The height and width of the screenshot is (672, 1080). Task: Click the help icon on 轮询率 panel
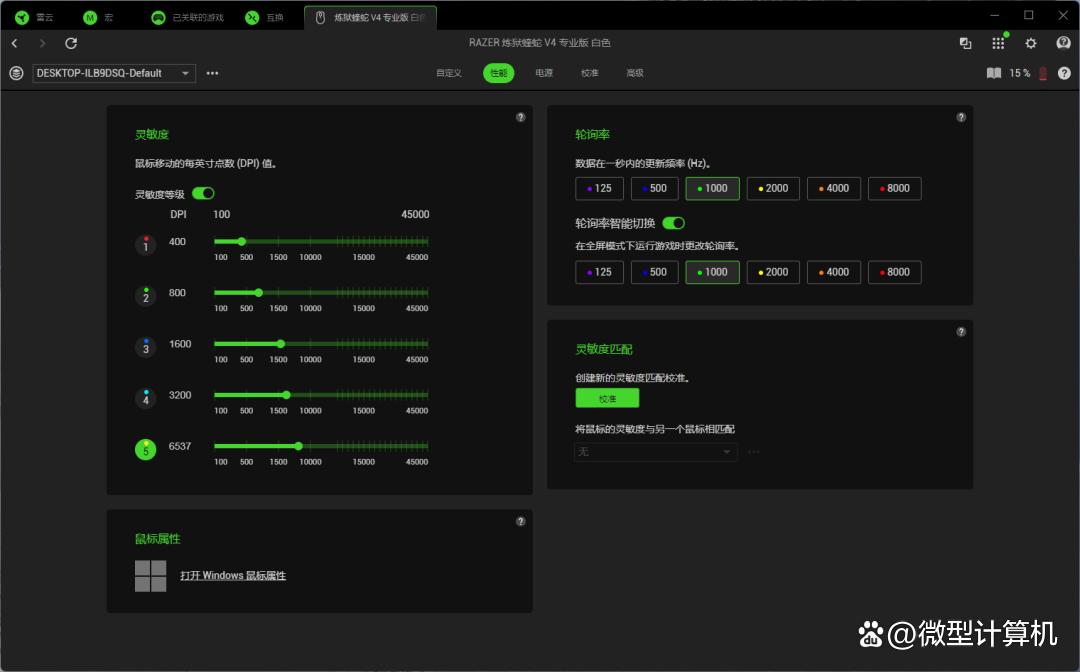coord(961,117)
